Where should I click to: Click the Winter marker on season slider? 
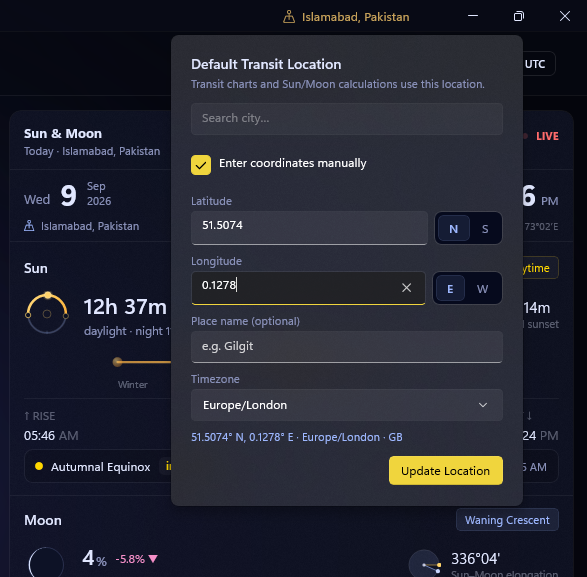(118, 362)
